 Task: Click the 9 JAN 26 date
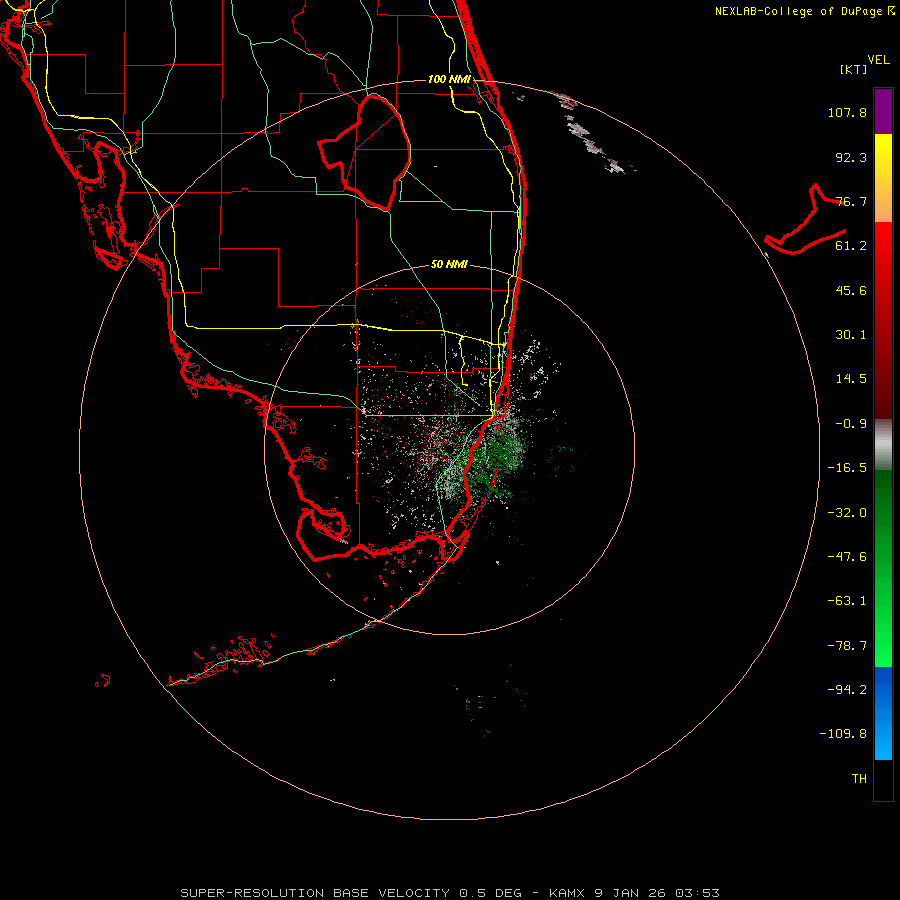(631, 893)
